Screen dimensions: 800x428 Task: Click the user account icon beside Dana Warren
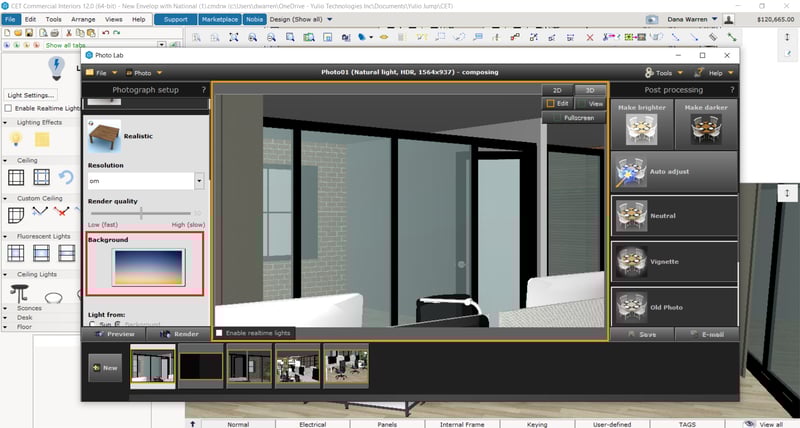pos(729,19)
